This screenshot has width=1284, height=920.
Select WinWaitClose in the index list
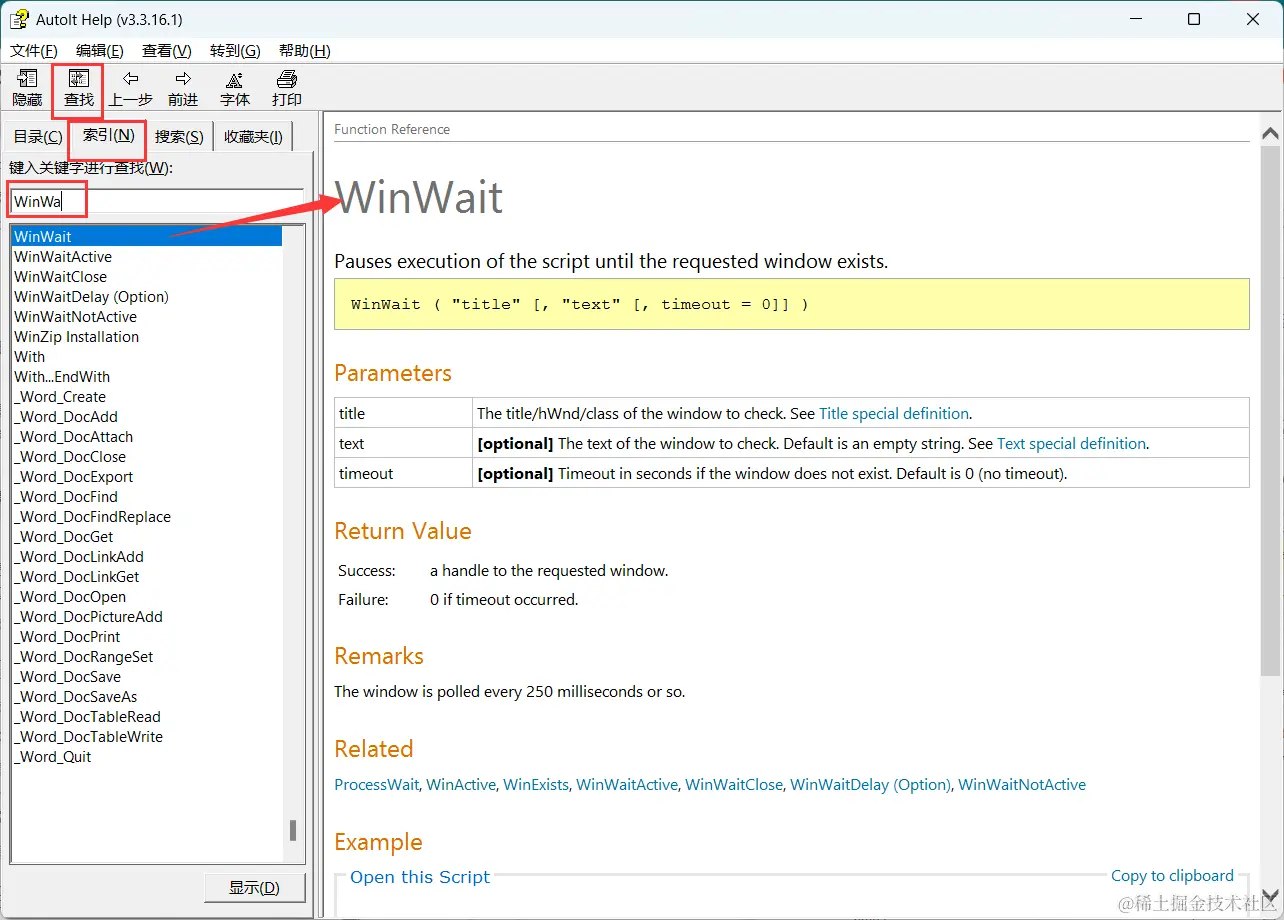[60, 277]
